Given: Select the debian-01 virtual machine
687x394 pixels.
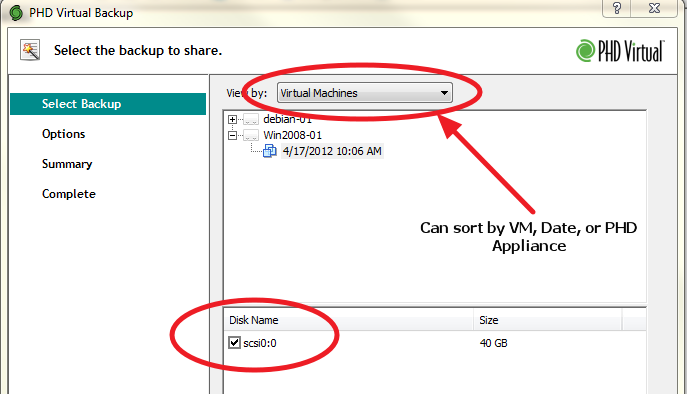Looking at the screenshot, I should [x=287, y=119].
